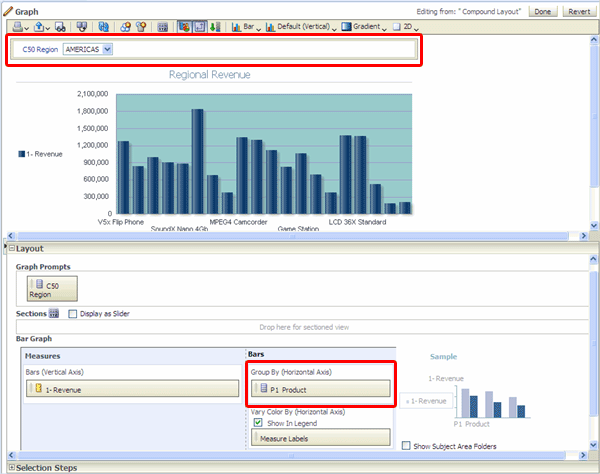Open the Bar graph type dropdown
Image resolution: width=600 pixels, height=474 pixels.
coord(249,26)
